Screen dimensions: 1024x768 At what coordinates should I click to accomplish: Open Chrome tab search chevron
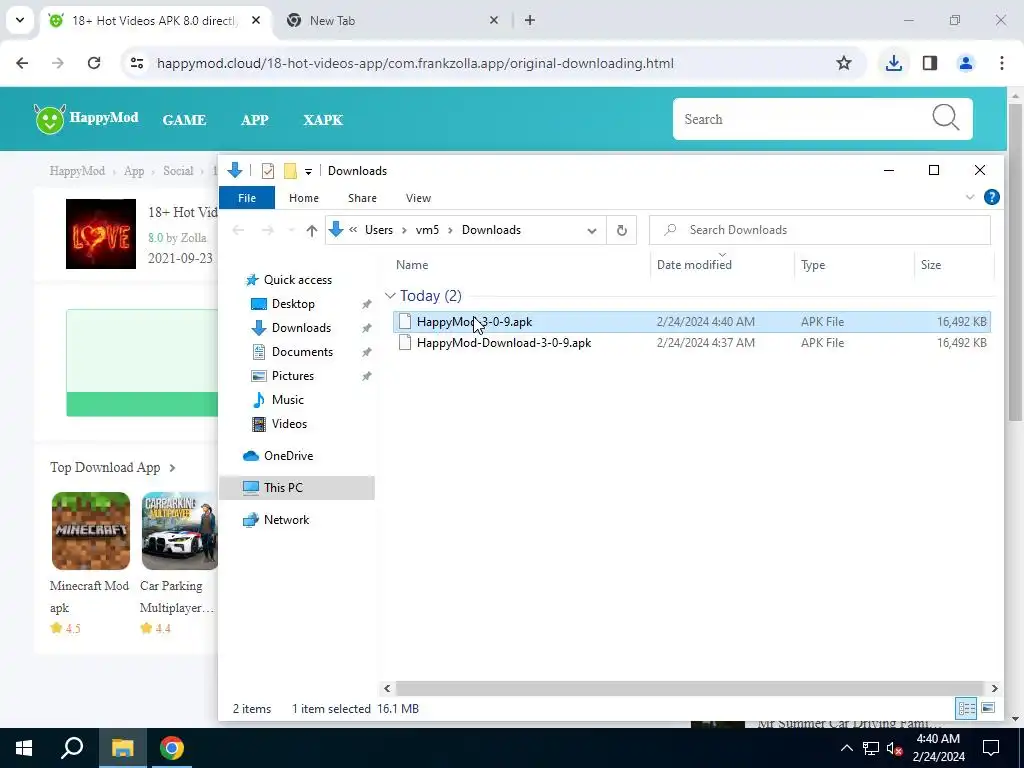[x=20, y=20]
